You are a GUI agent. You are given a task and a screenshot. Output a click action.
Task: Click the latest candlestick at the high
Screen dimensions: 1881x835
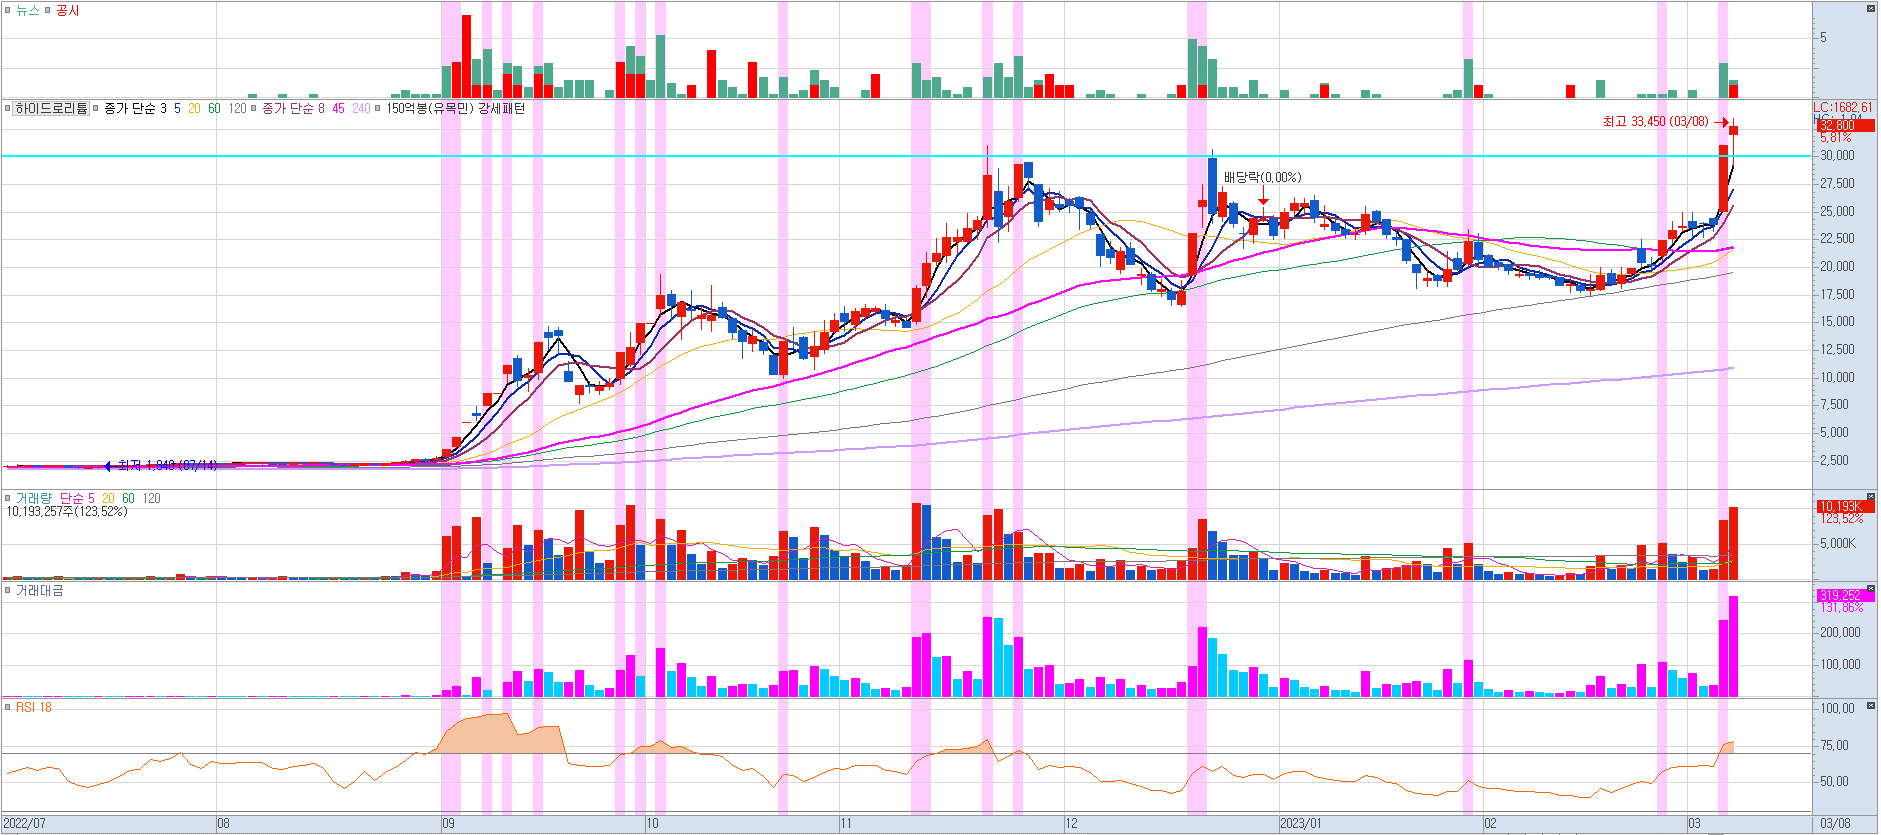pyautogui.click(x=1734, y=130)
